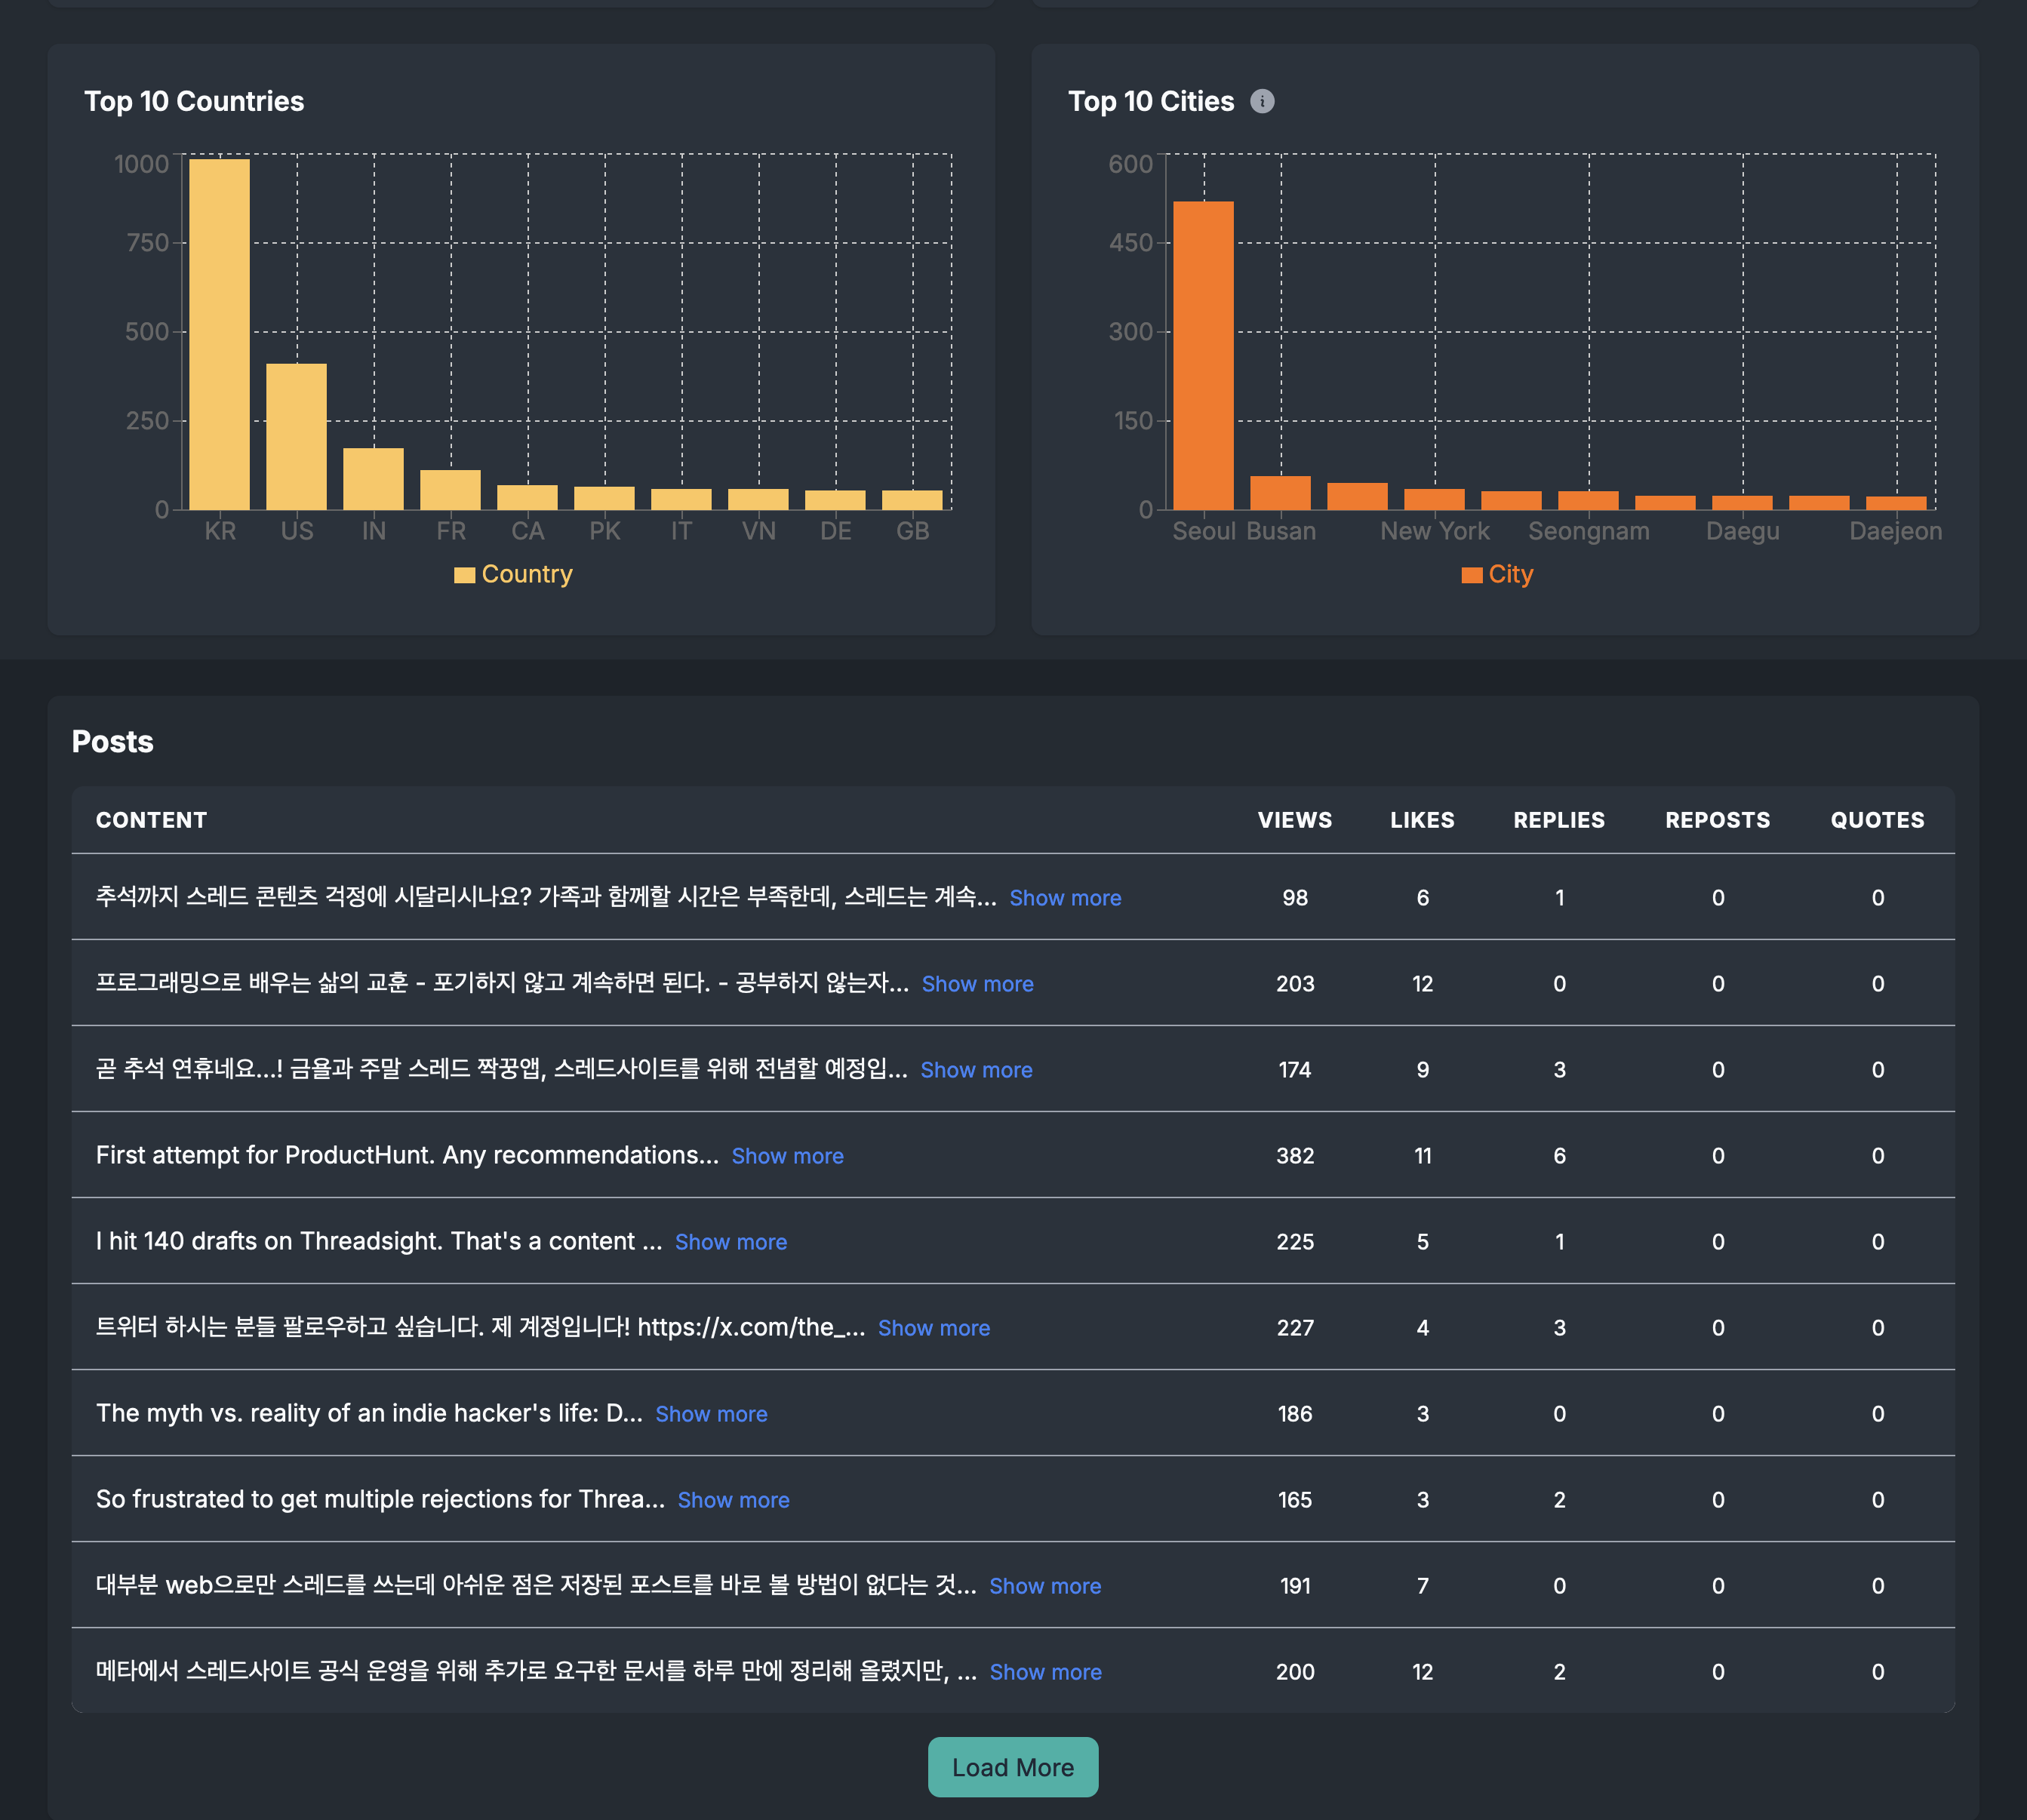Expand the 트위터 하시는 분들 post
2027x1820 pixels.
pos(933,1328)
